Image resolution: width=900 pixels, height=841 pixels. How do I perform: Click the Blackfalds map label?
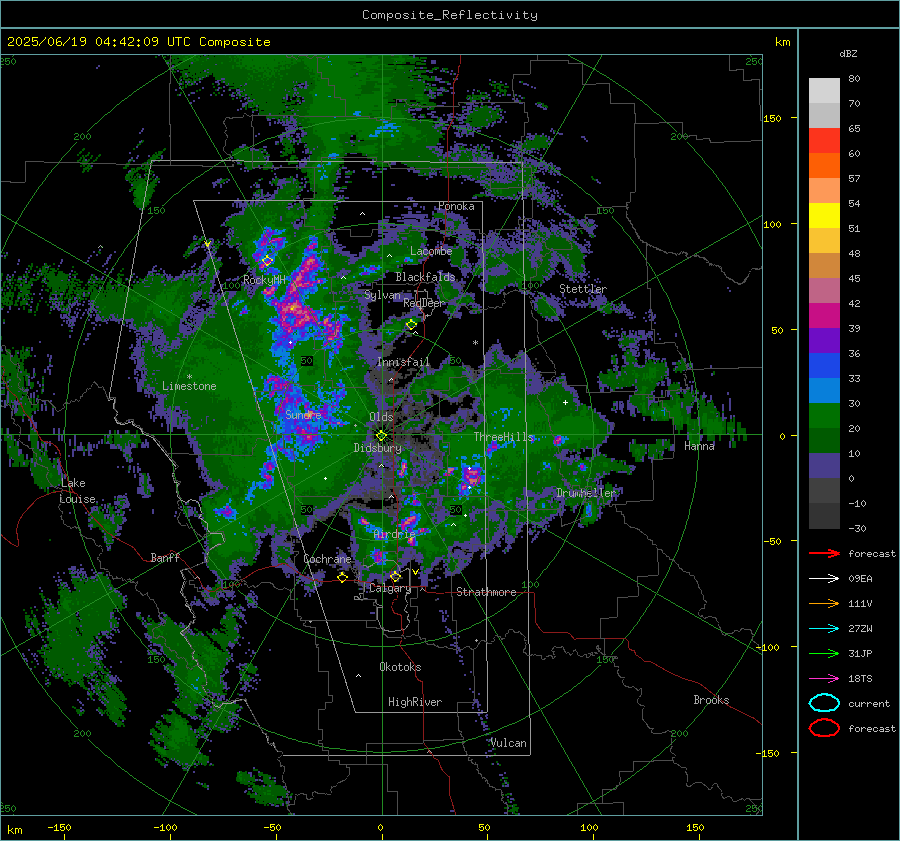point(425,277)
